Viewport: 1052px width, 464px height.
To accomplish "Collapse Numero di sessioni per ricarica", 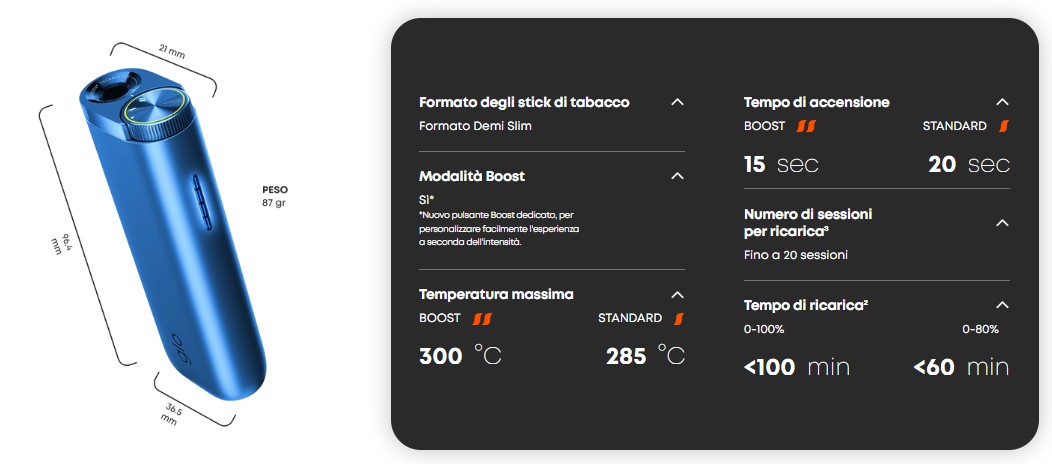I will (1002, 223).
